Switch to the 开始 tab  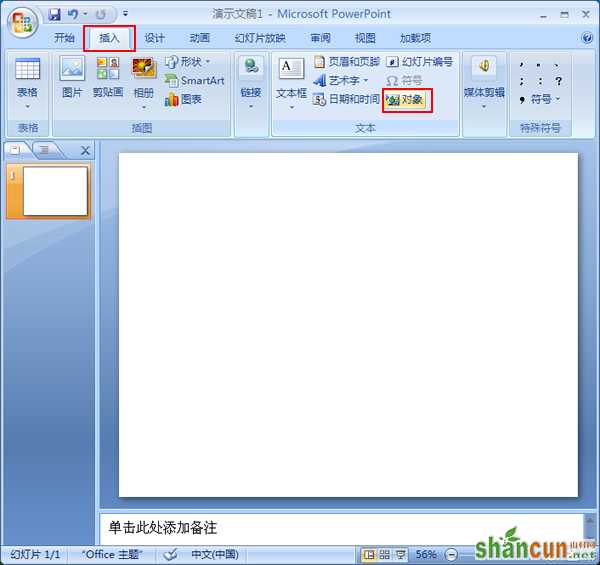tap(64, 38)
